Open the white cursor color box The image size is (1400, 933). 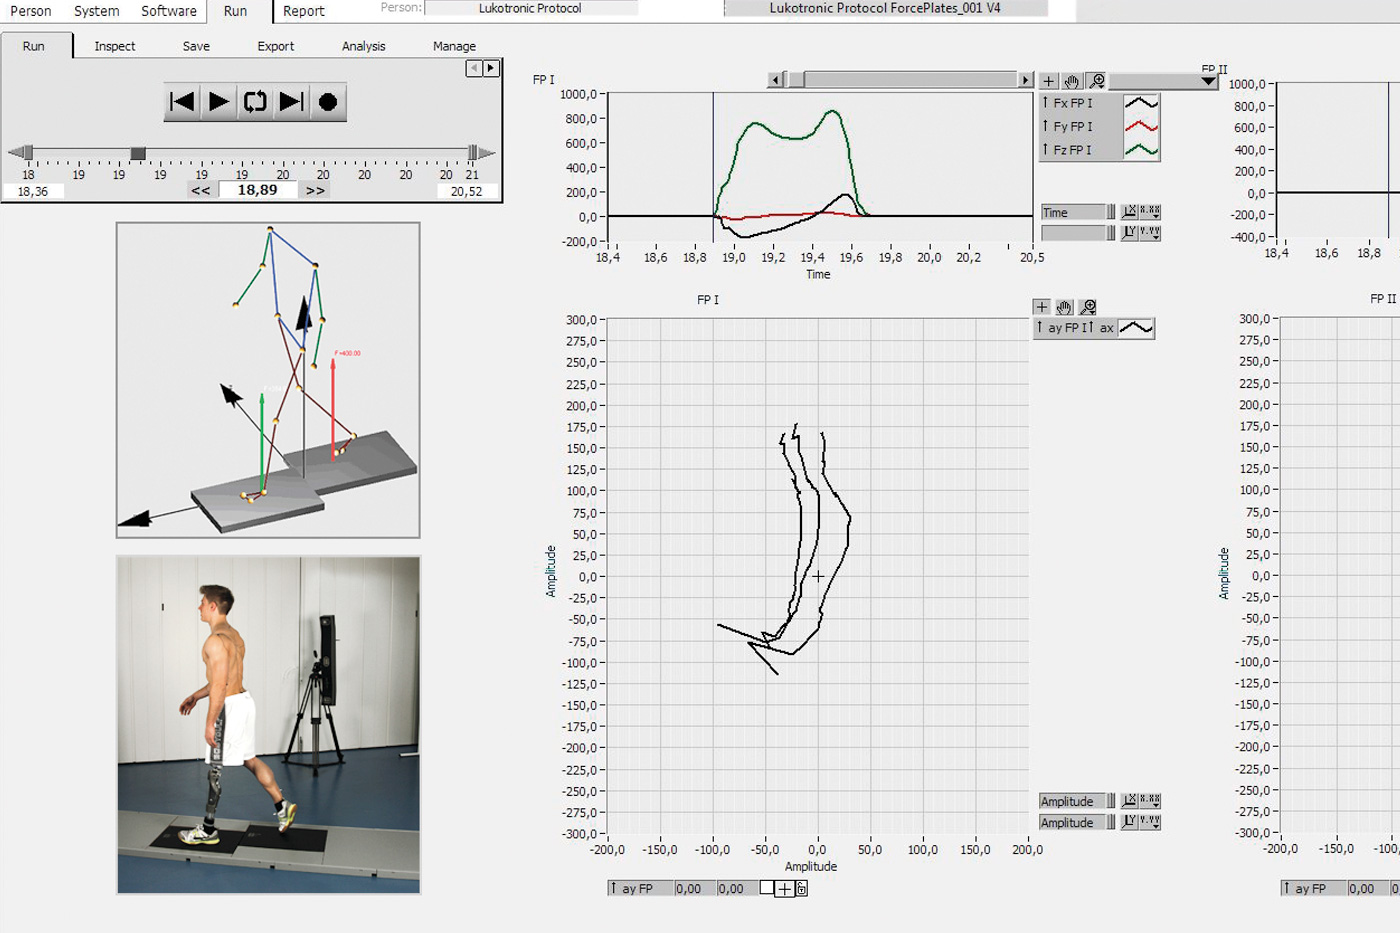pyautogui.click(x=767, y=888)
